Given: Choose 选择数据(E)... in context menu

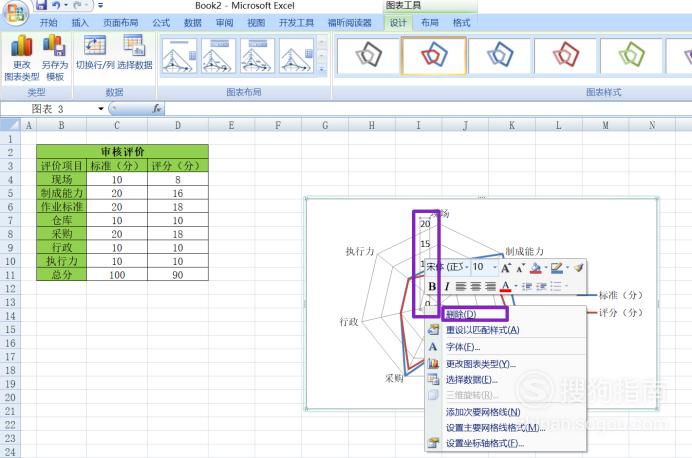Looking at the screenshot, I should tap(507, 379).
